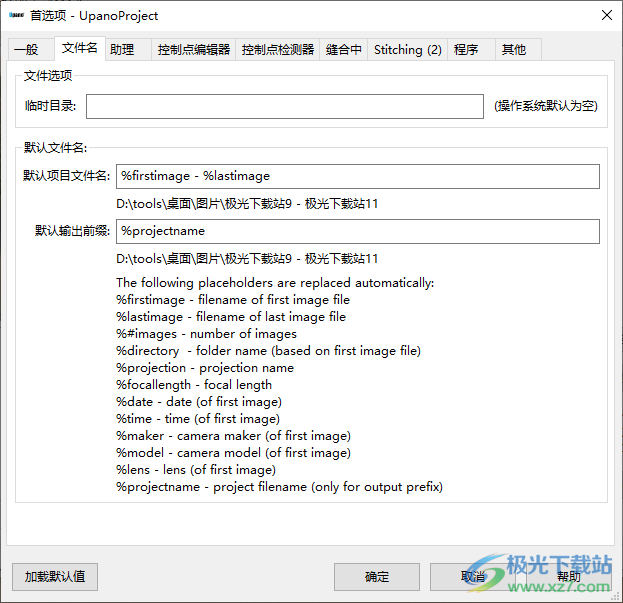Select the 文件名 tab
The height and width of the screenshot is (603, 623).
click(79, 48)
